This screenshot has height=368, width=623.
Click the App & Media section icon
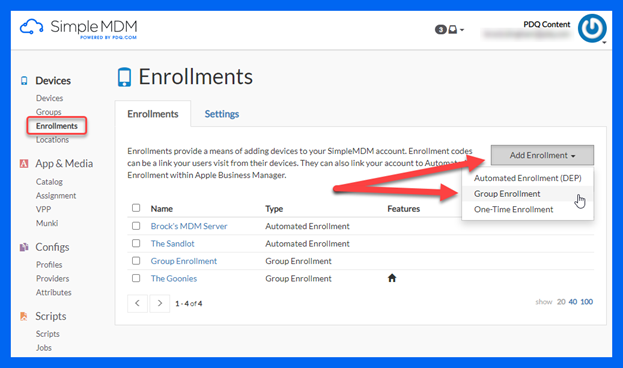[x=24, y=163]
